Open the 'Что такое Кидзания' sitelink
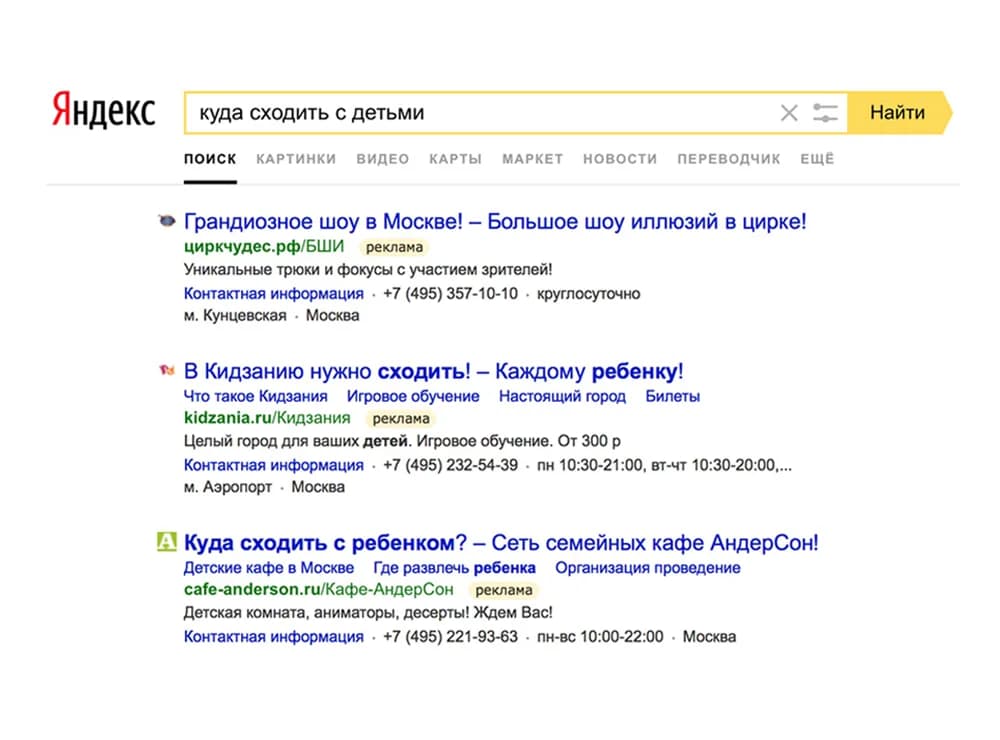Screen dimensions: 1000x740 [x=255, y=396]
